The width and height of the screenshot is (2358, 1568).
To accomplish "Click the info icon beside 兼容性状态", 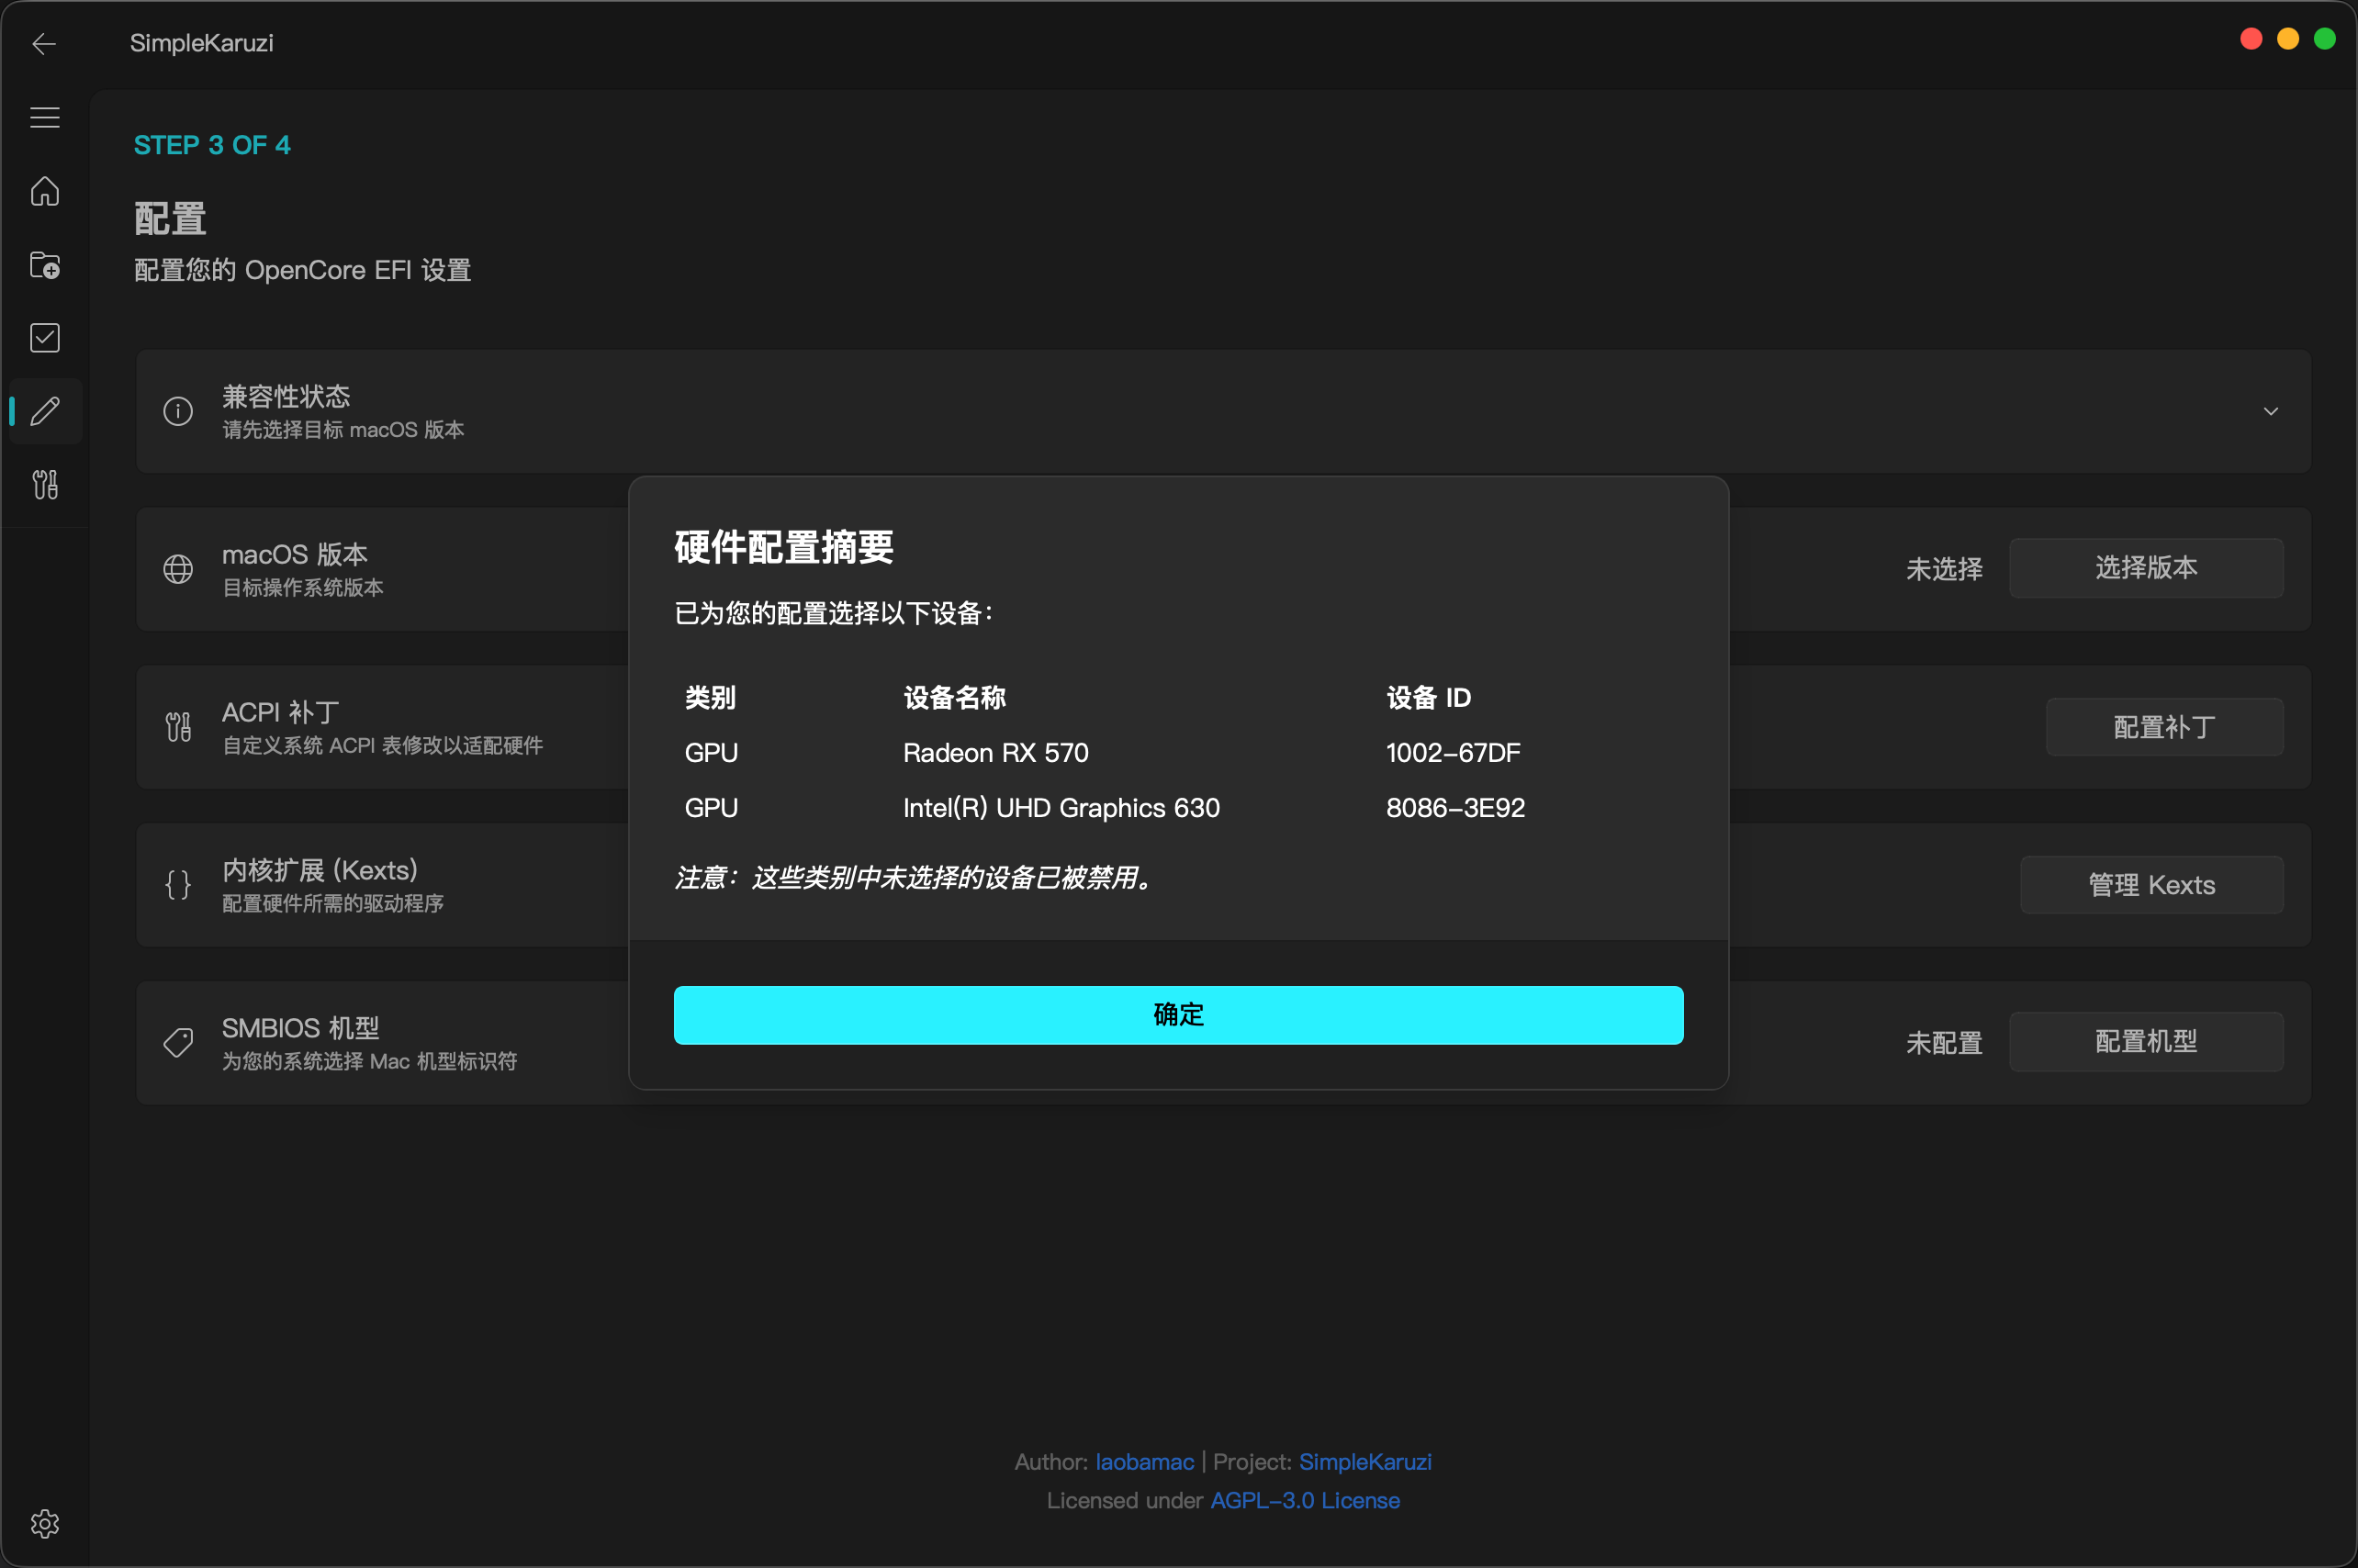I will coord(178,411).
